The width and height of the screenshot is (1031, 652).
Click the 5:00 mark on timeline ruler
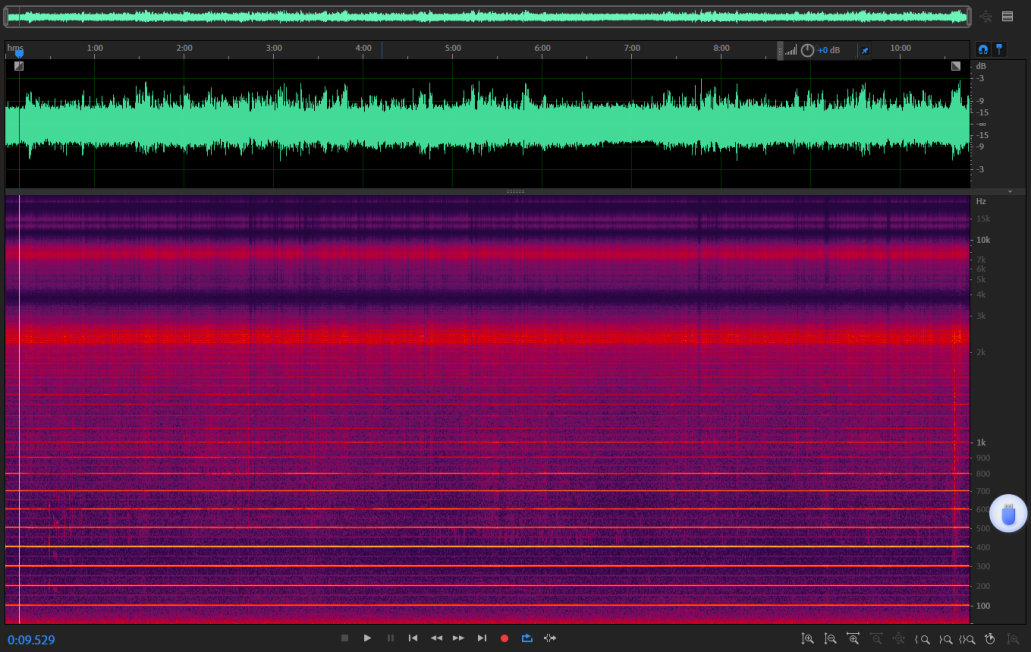[453, 48]
